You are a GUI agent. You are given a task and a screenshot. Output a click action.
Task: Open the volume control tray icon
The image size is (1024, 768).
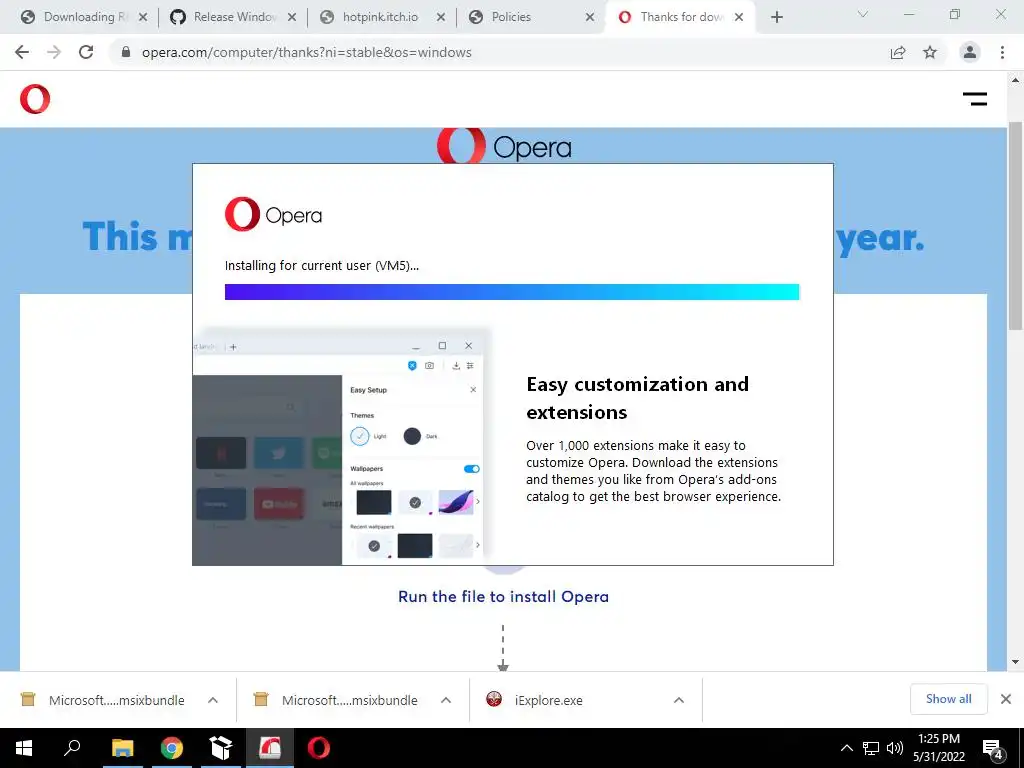click(x=895, y=748)
